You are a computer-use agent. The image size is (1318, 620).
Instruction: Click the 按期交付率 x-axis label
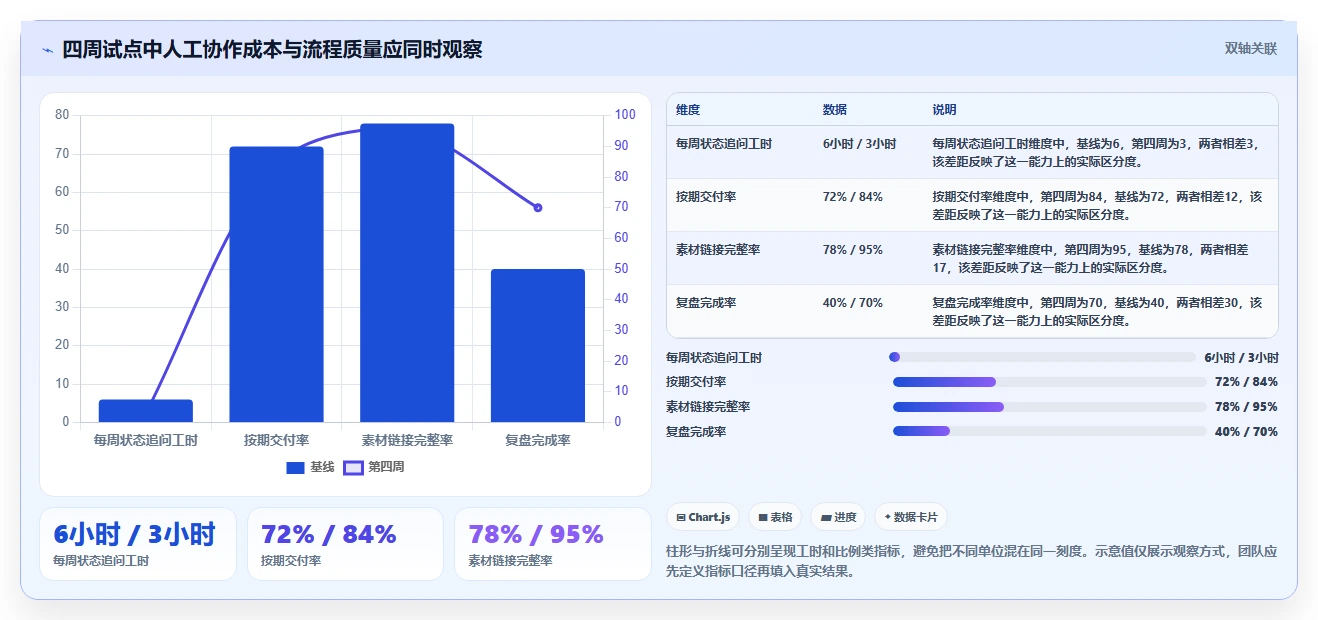coord(276,440)
